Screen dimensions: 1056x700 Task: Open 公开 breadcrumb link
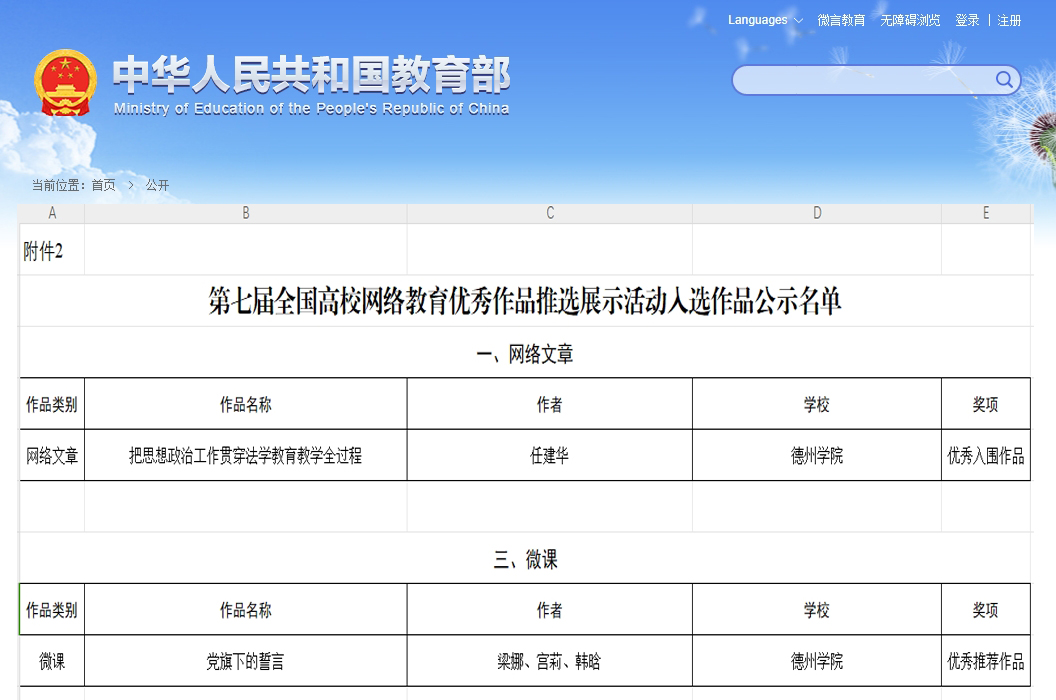pos(157,185)
